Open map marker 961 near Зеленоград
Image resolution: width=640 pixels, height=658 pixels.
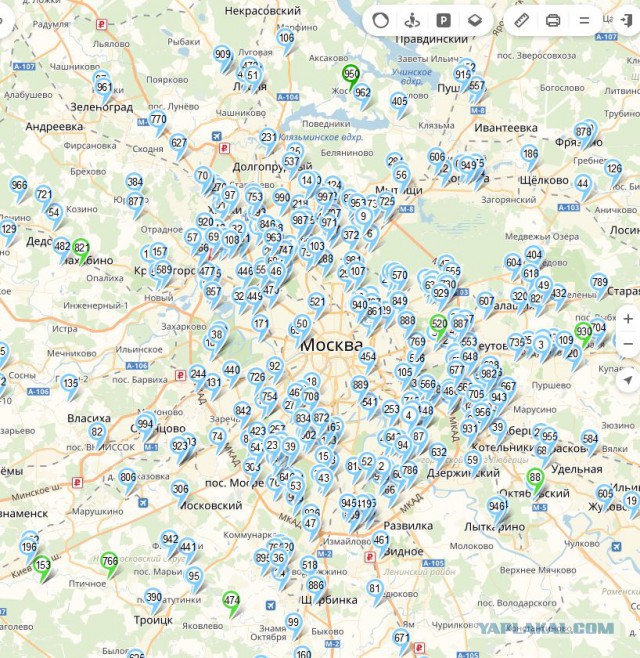click(104, 87)
